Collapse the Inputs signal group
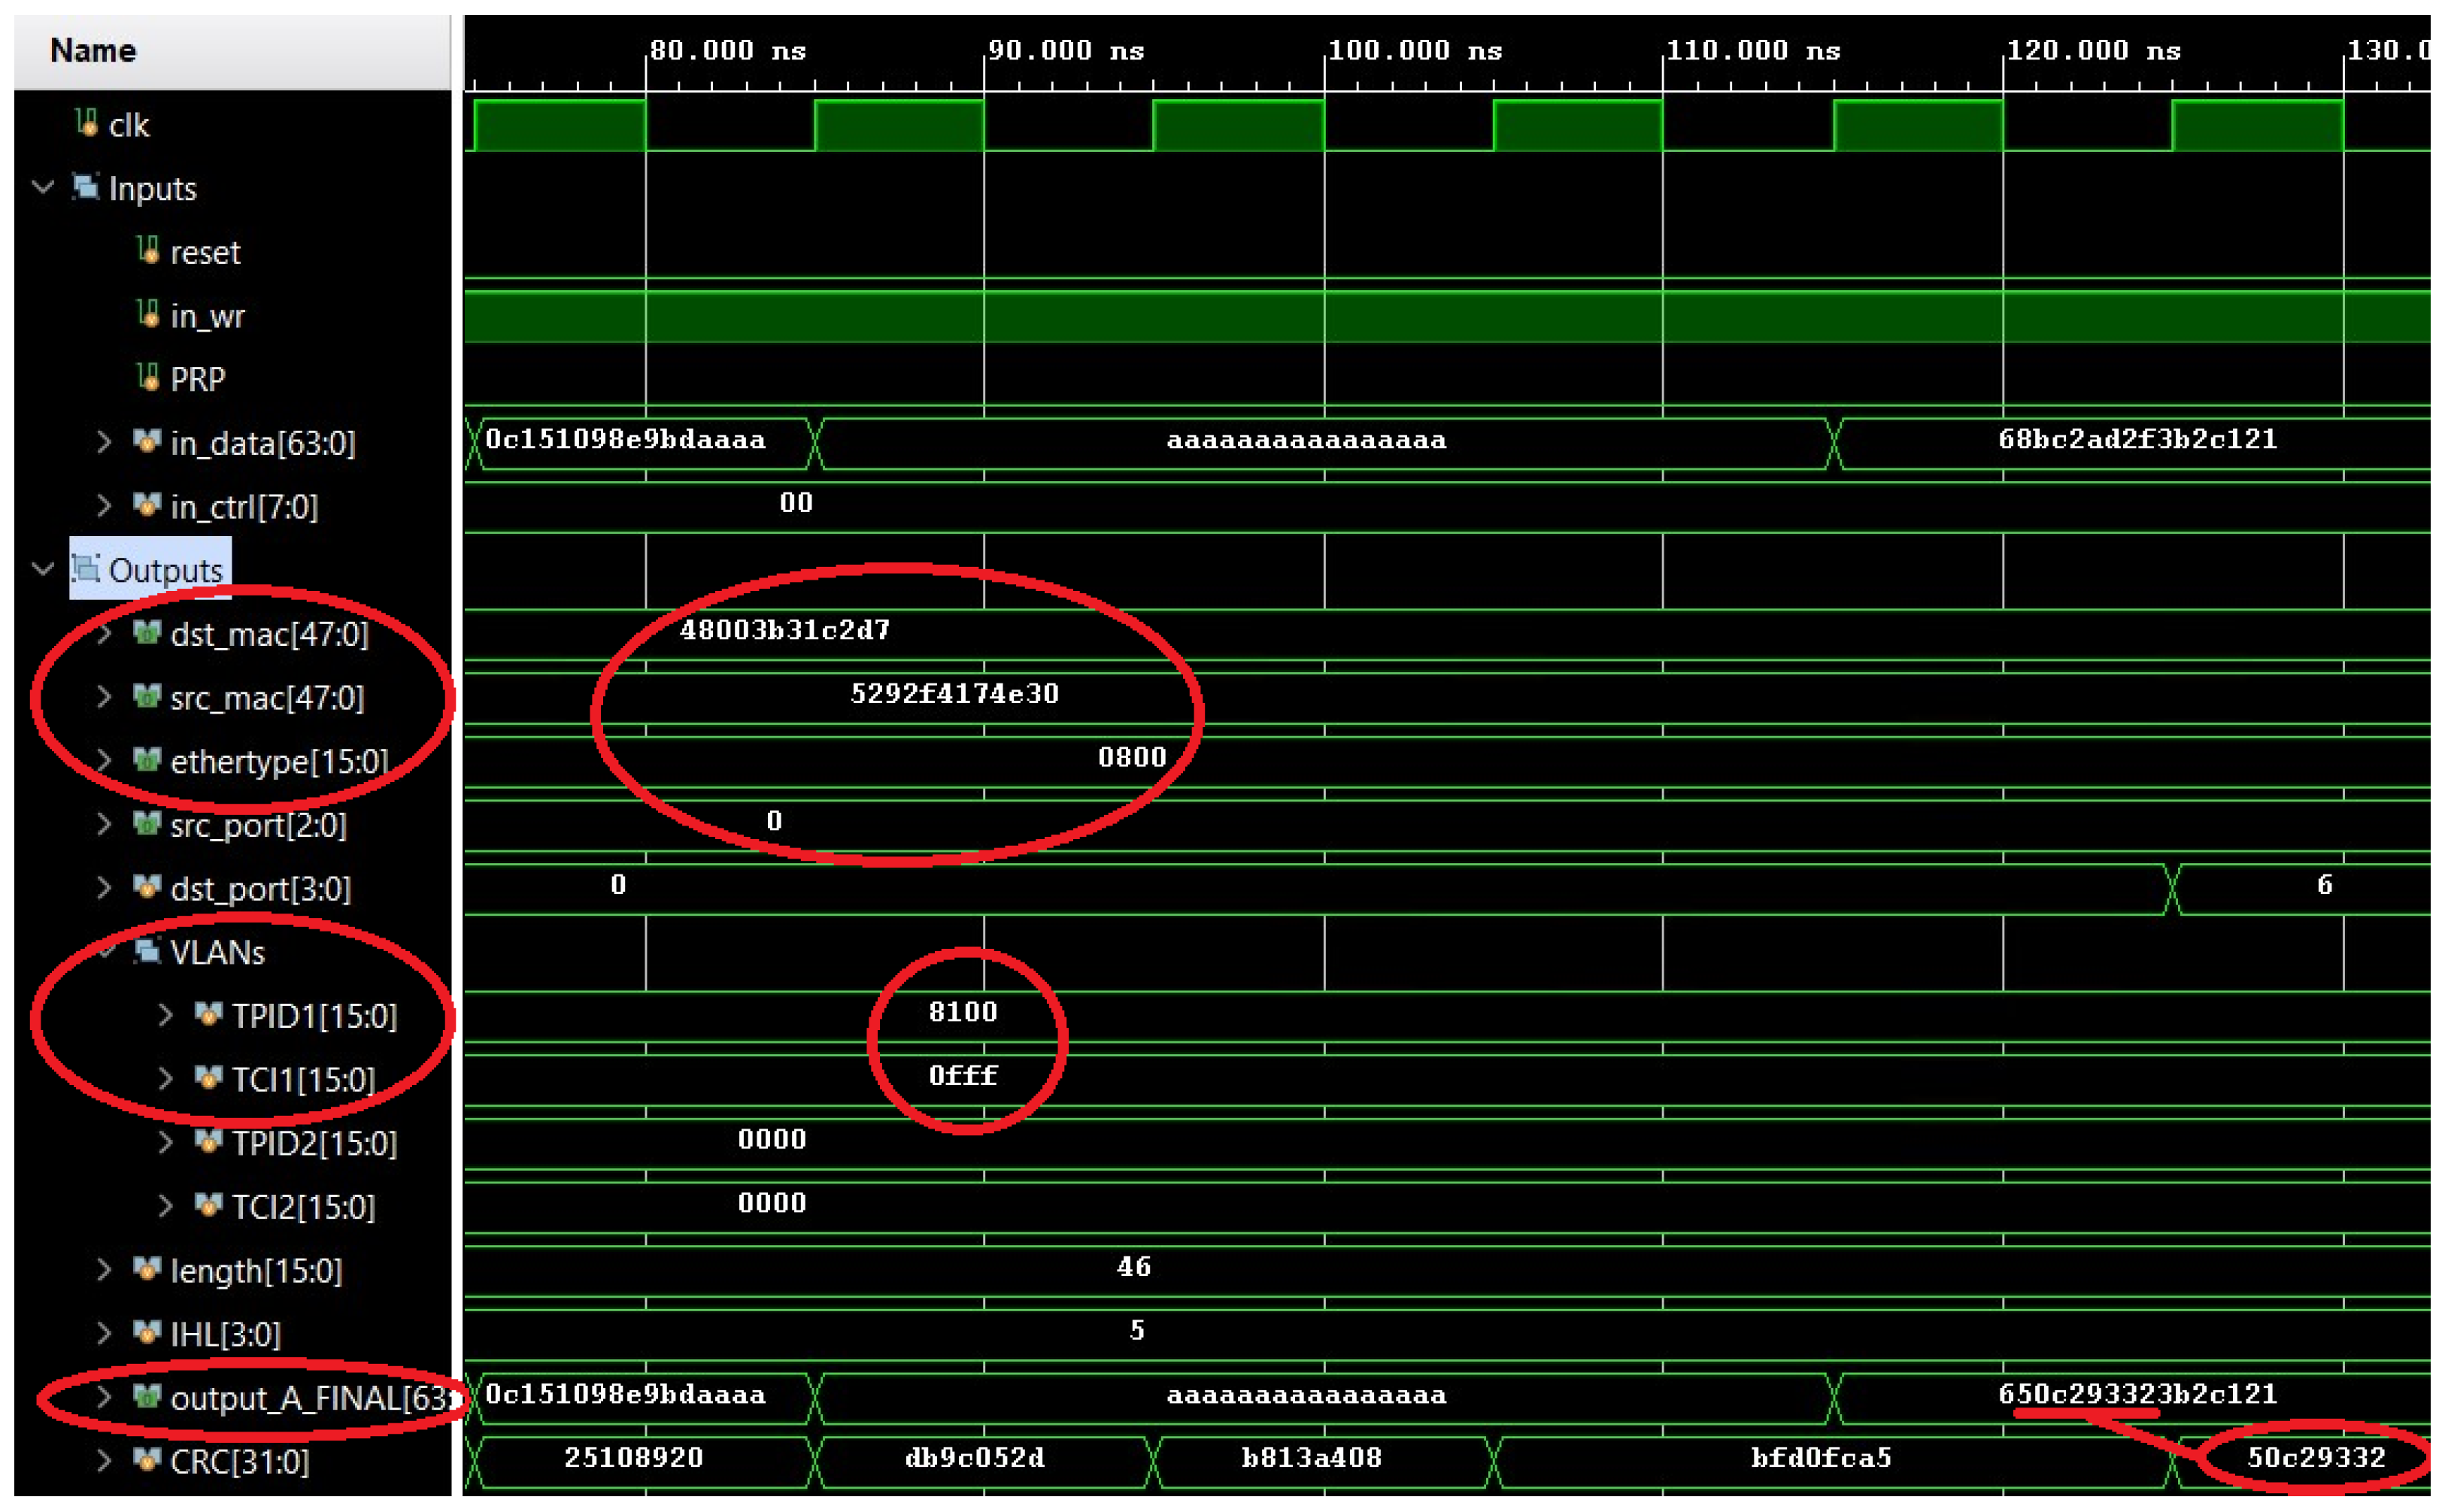Image resolution: width=2448 pixels, height=1512 pixels. [43, 187]
